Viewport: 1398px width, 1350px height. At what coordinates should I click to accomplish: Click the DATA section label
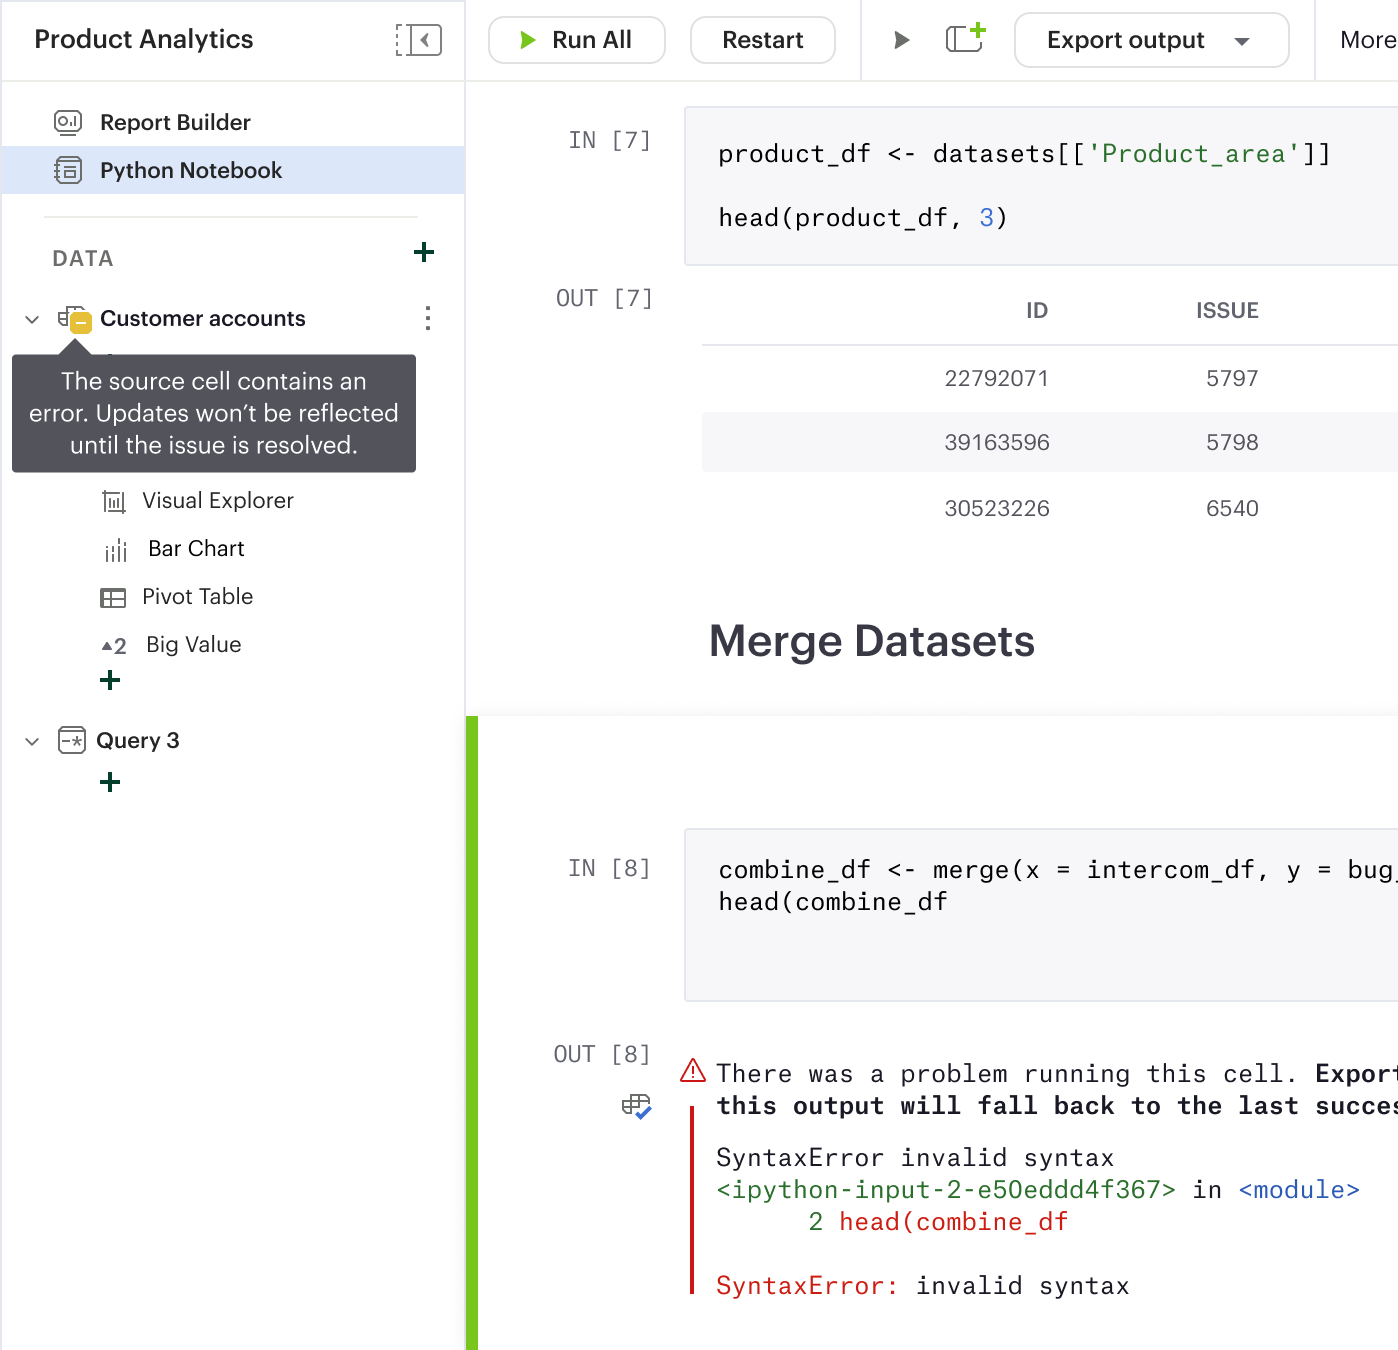83,258
